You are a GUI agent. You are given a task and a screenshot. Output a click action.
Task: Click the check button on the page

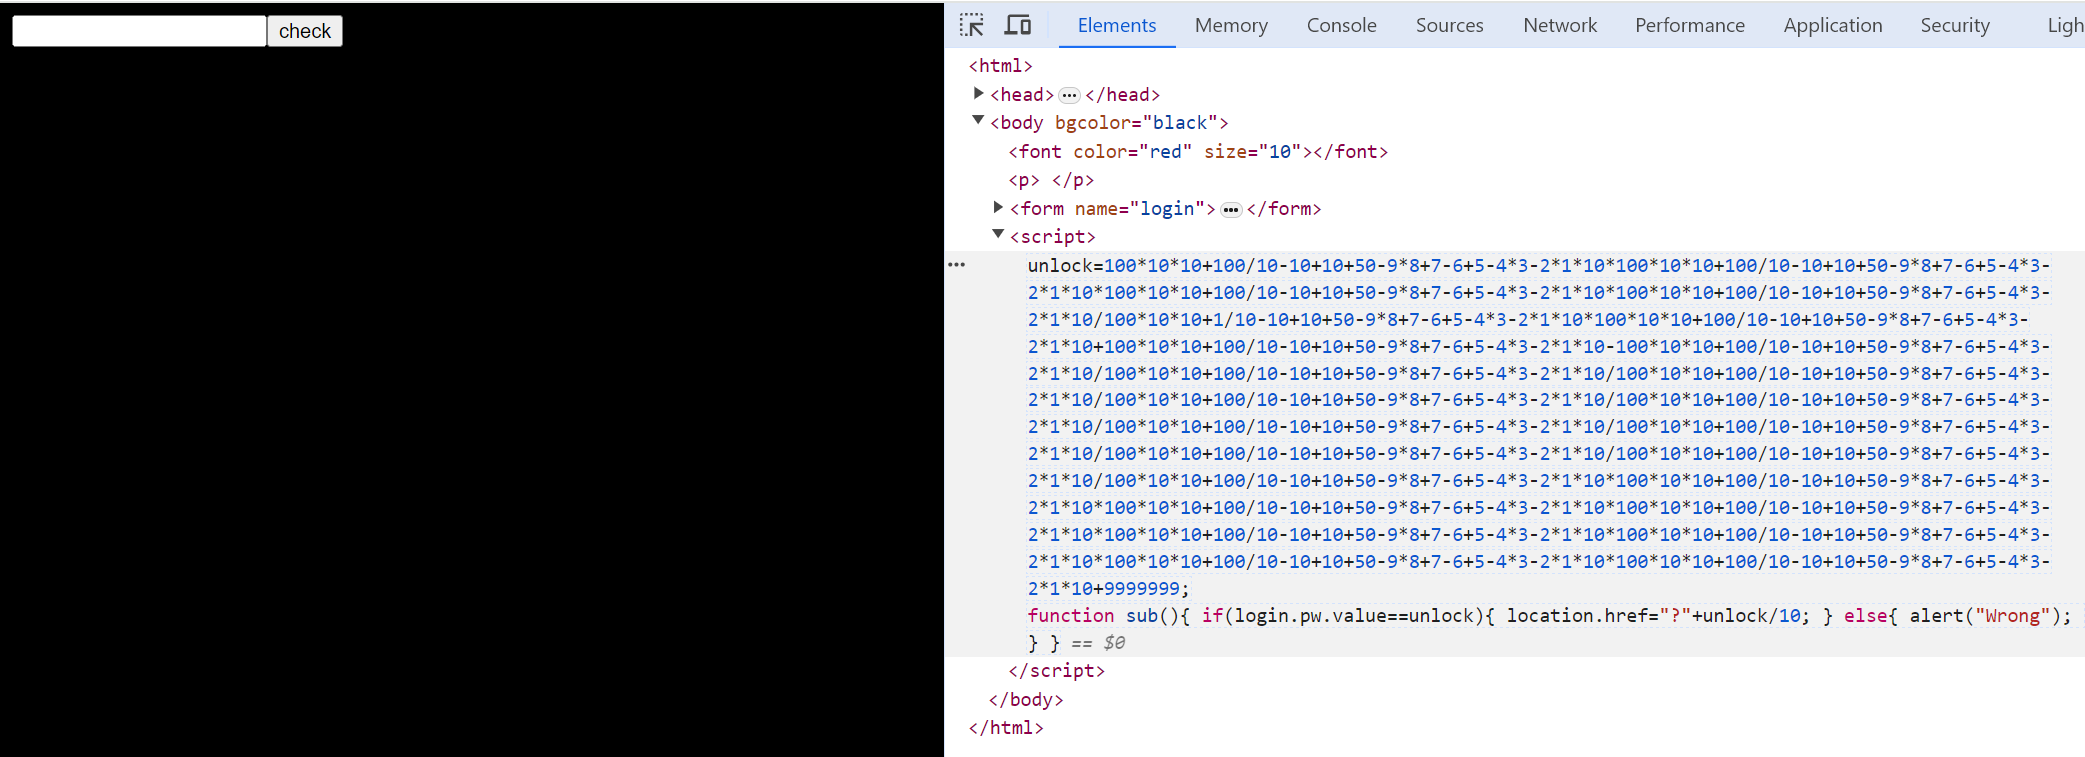pyautogui.click(x=305, y=31)
